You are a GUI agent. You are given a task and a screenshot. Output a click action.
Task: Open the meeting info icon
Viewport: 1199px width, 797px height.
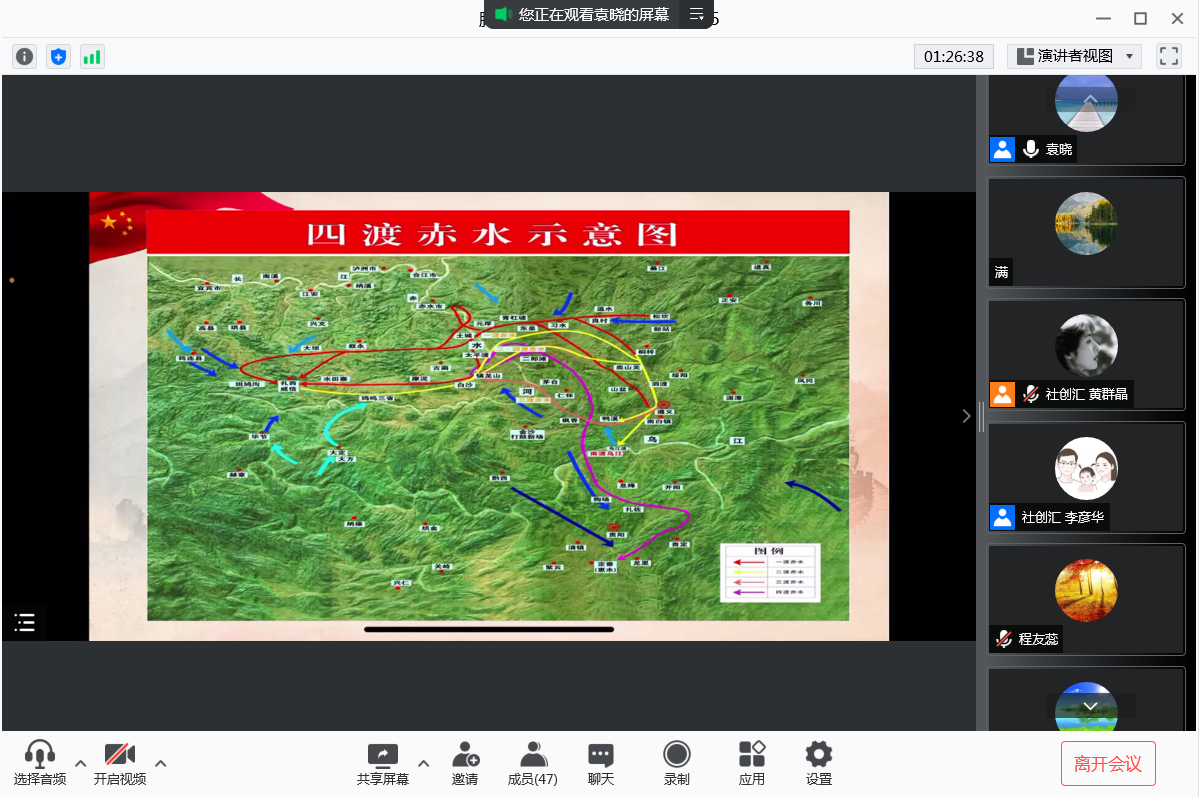(25, 57)
